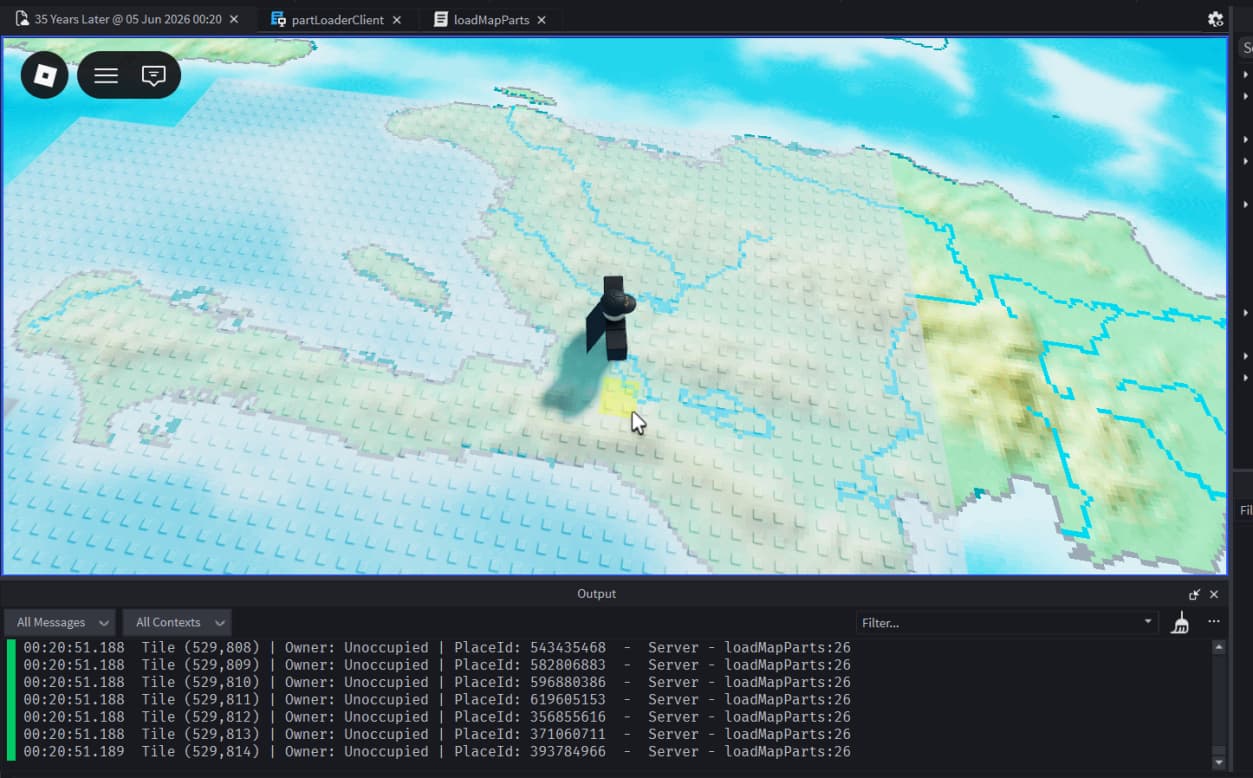Click the Output scrollbar down arrow
1253x778 pixels.
coord(1218,763)
